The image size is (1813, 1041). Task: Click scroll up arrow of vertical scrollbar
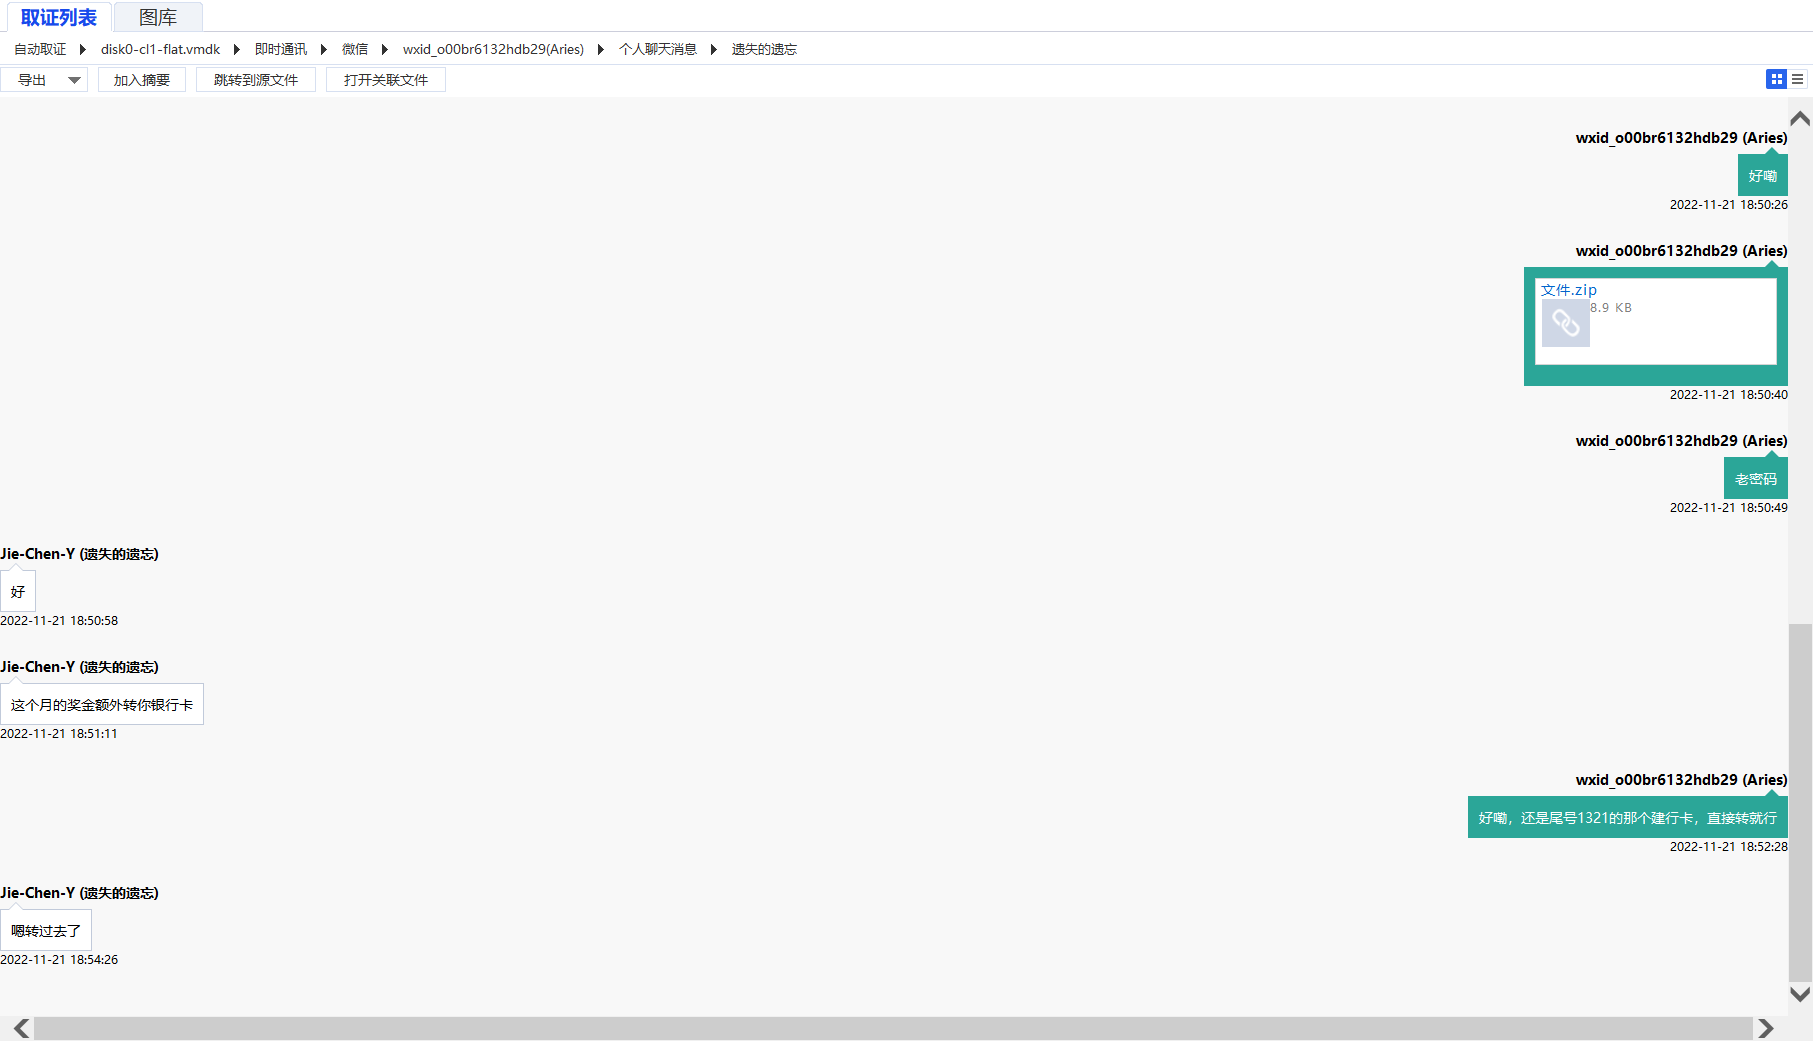1800,118
